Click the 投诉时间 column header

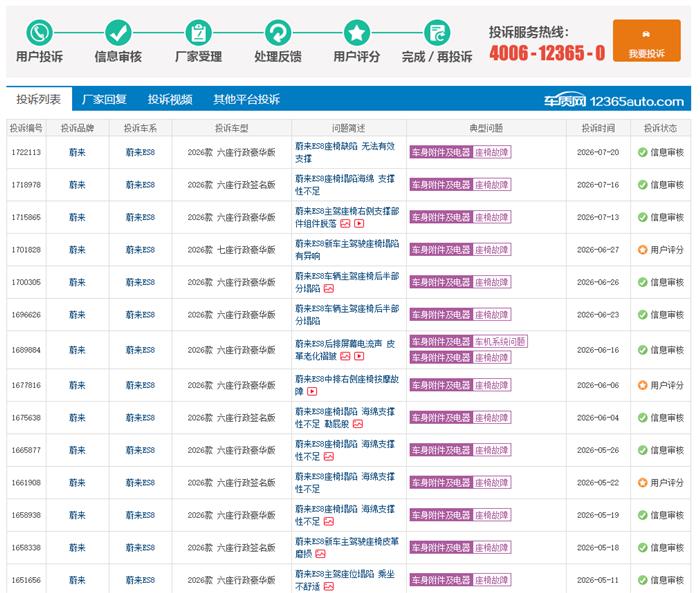[598, 128]
